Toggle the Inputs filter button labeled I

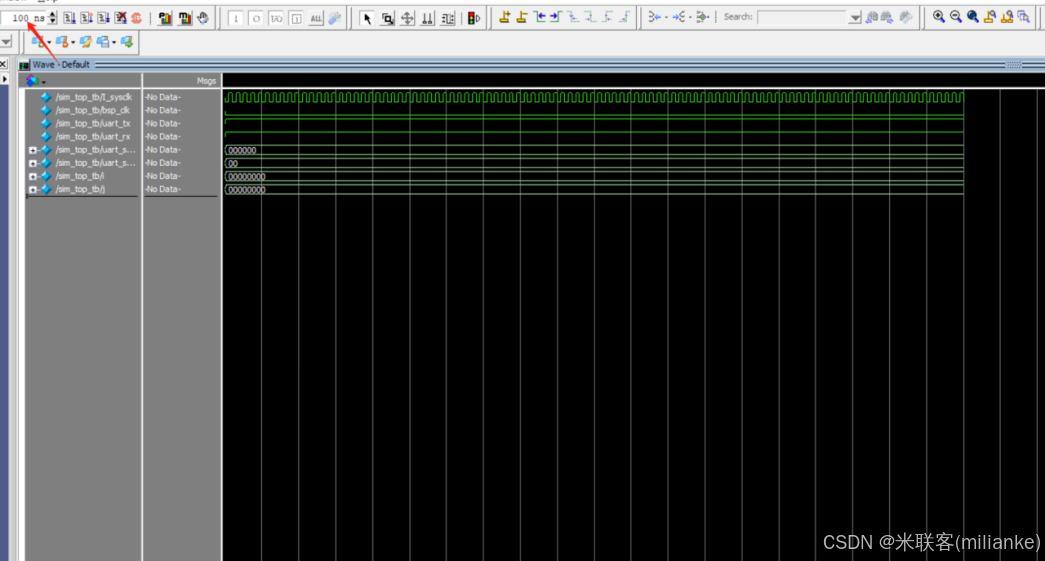click(235, 19)
